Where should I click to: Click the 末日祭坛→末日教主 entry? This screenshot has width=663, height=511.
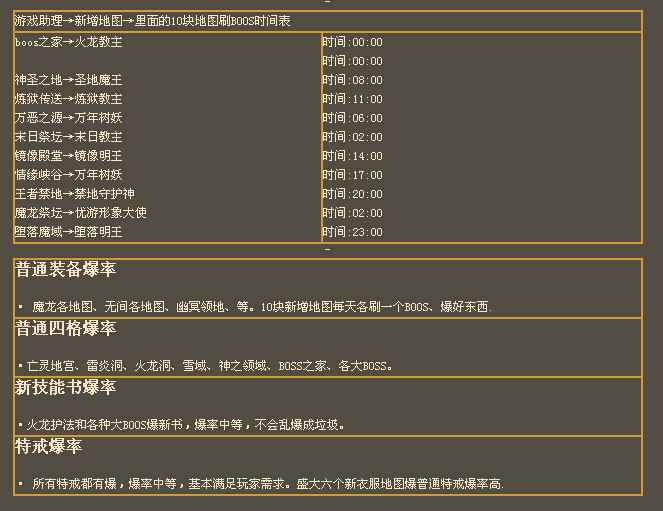tap(69, 137)
